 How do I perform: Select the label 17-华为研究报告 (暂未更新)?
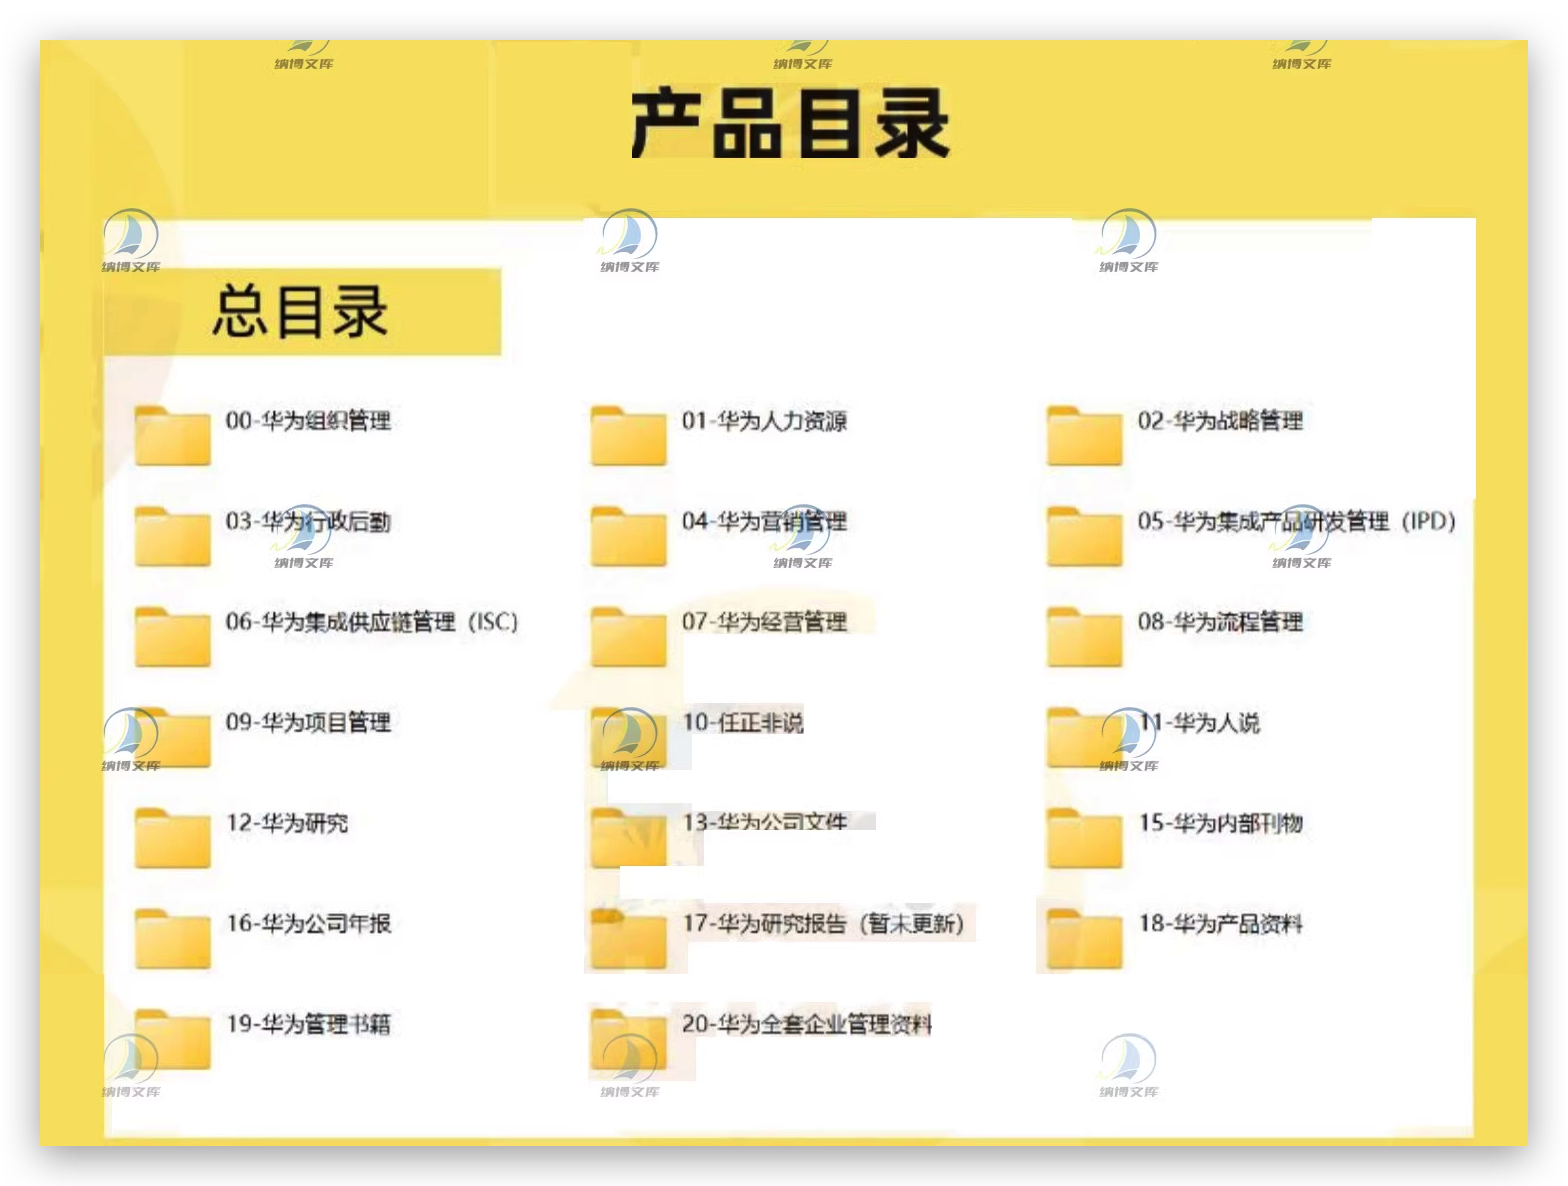point(823,923)
